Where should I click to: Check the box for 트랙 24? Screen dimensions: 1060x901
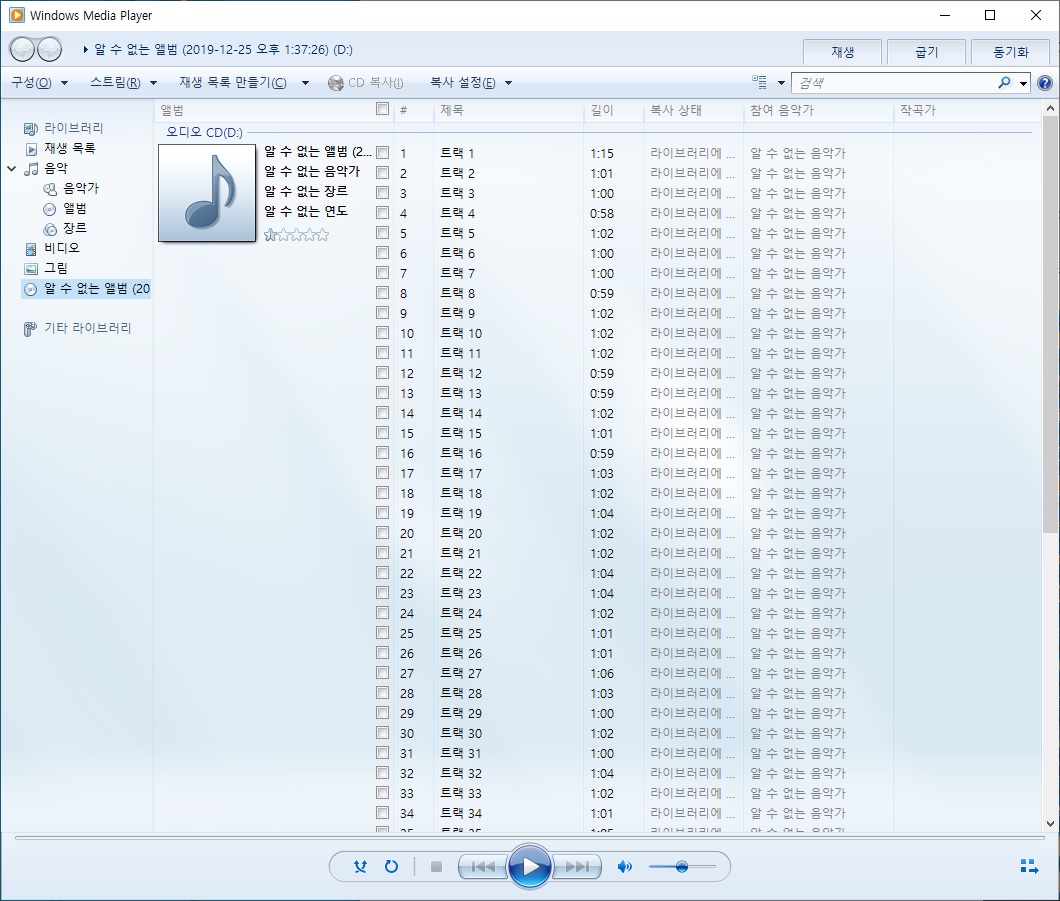383,613
